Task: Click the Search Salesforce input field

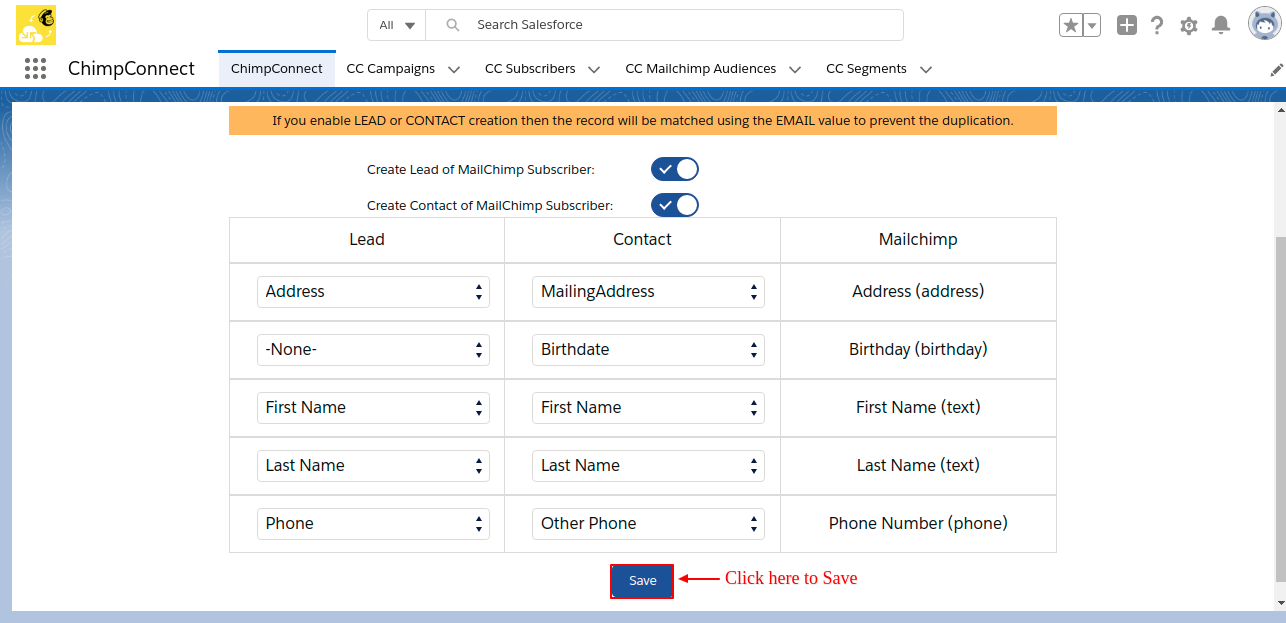Action: (680, 25)
